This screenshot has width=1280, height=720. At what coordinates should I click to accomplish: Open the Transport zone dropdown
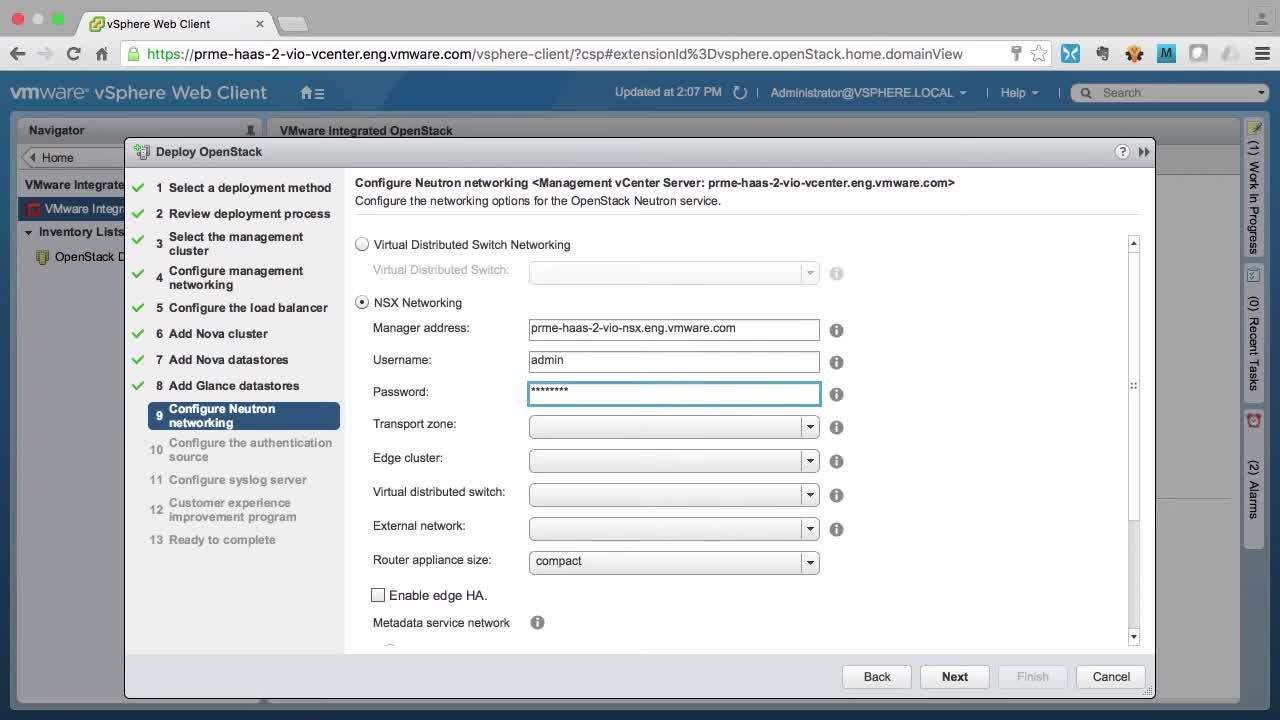pyautogui.click(x=674, y=427)
